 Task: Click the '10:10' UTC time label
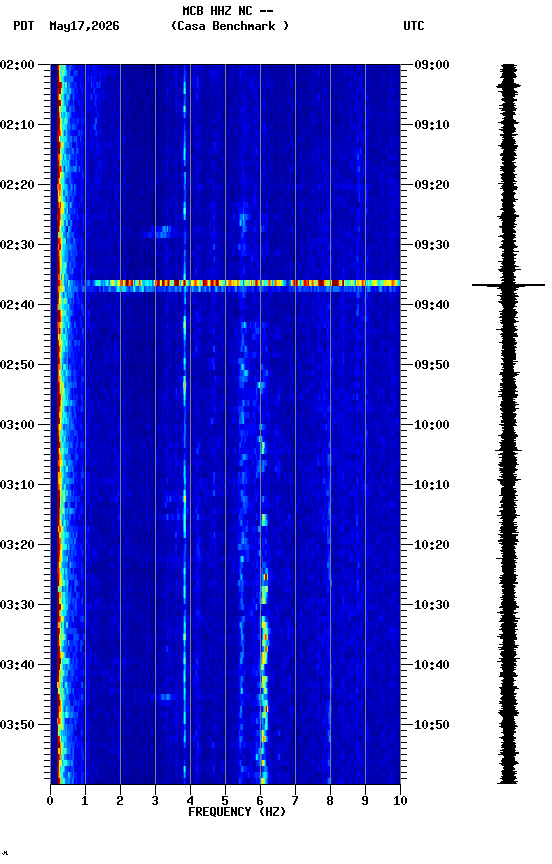[432, 485]
